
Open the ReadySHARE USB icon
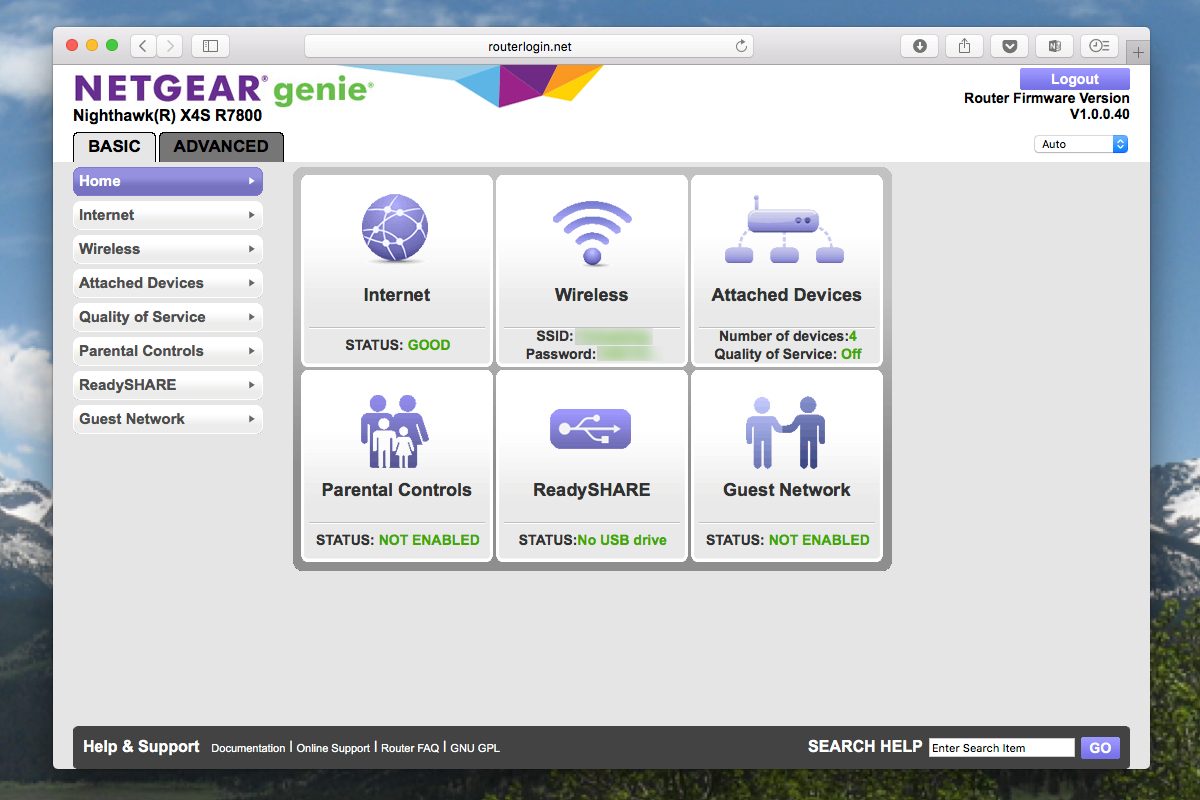(591, 428)
